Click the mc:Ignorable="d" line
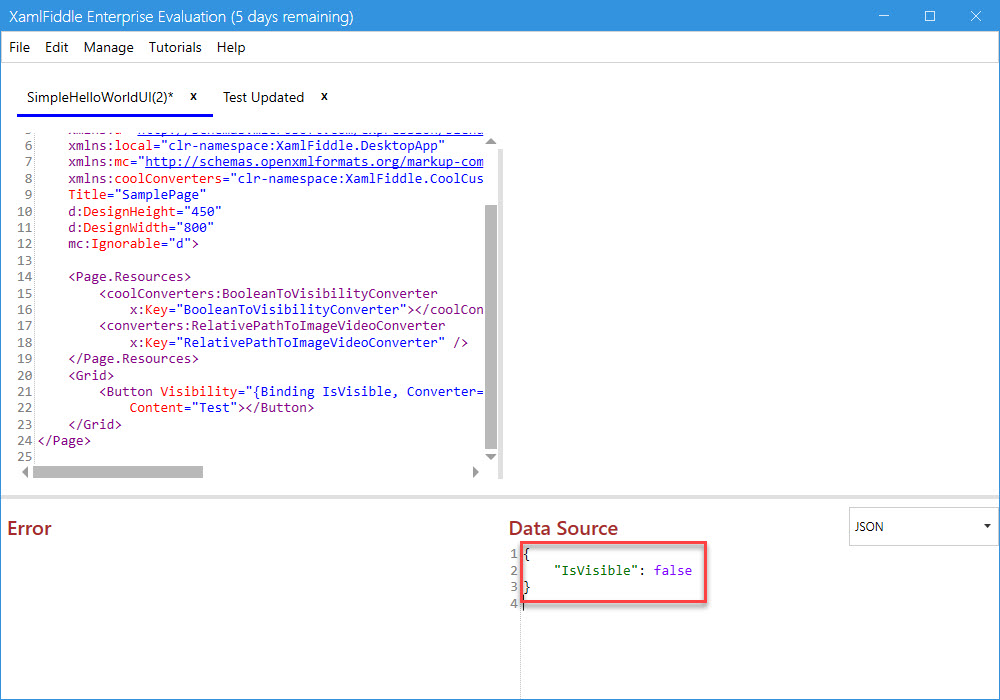 pyautogui.click(x=133, y=244)
